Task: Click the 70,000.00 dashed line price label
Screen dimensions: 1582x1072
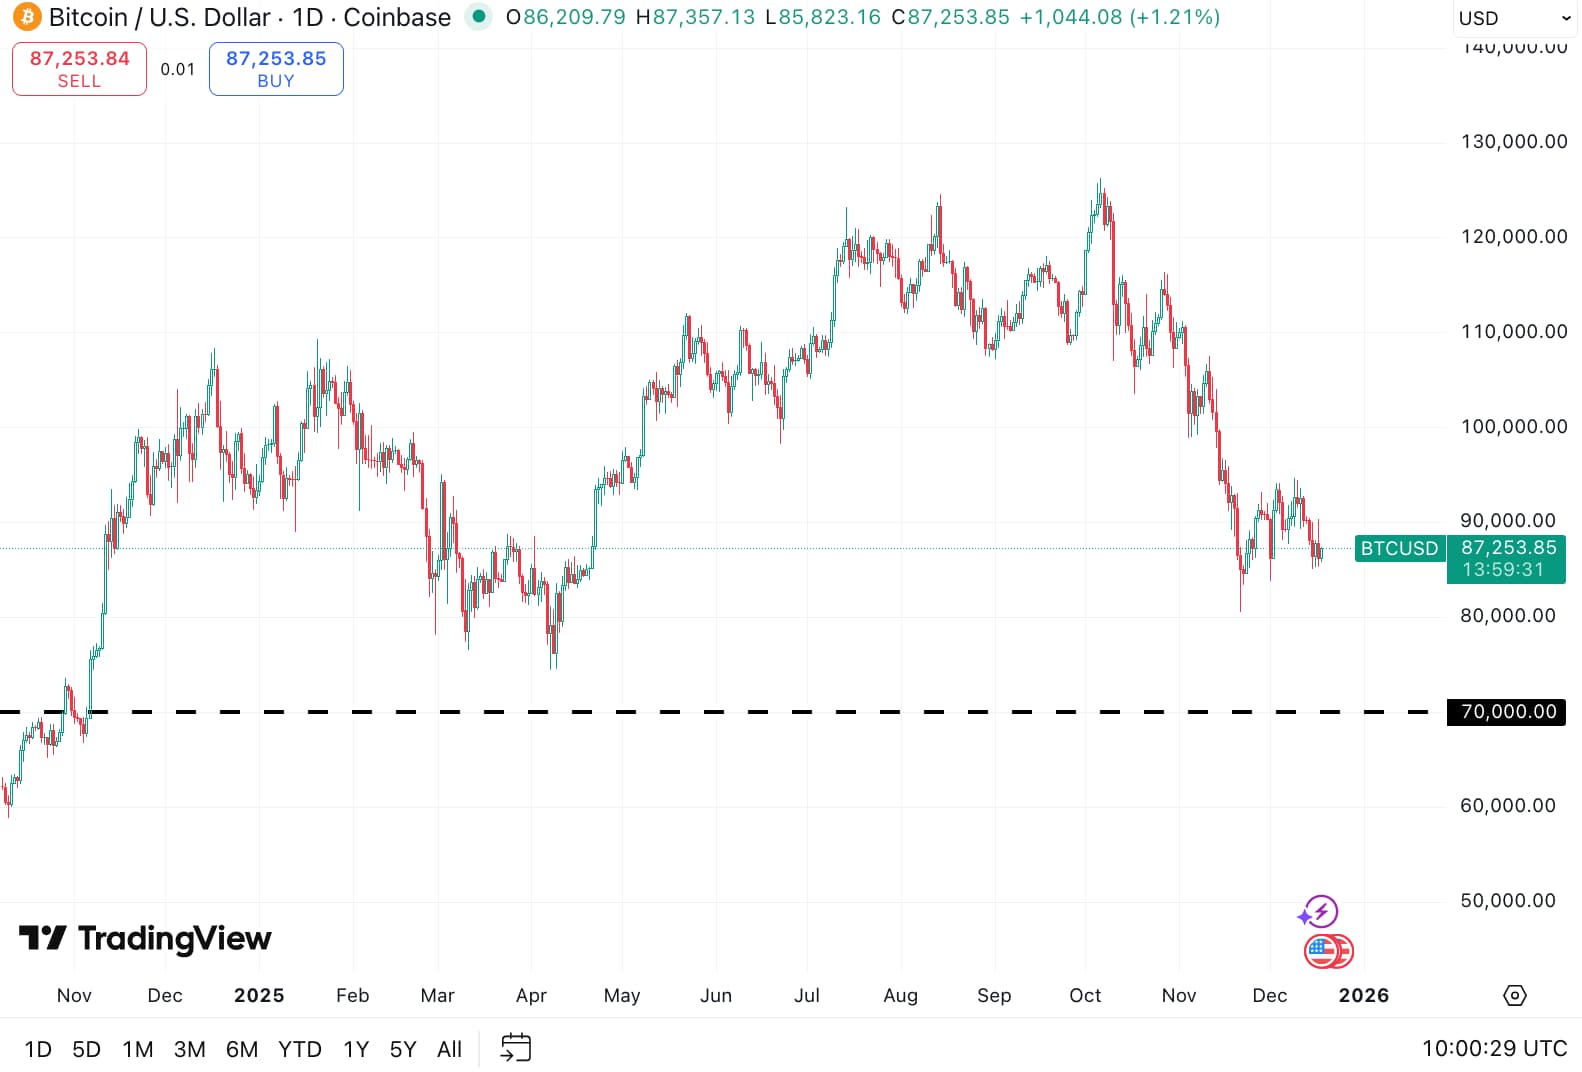Action: (x=1506, y=712)
